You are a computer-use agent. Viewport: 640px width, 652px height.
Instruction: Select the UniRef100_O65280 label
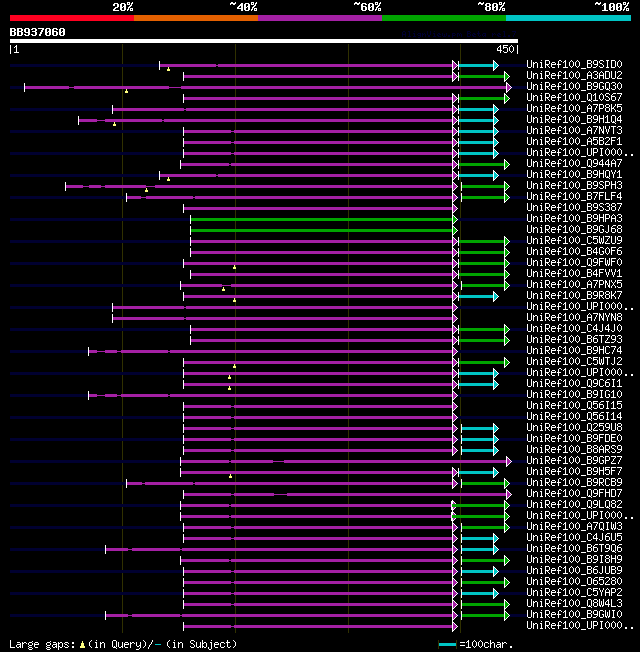click(x=574, y=581)
